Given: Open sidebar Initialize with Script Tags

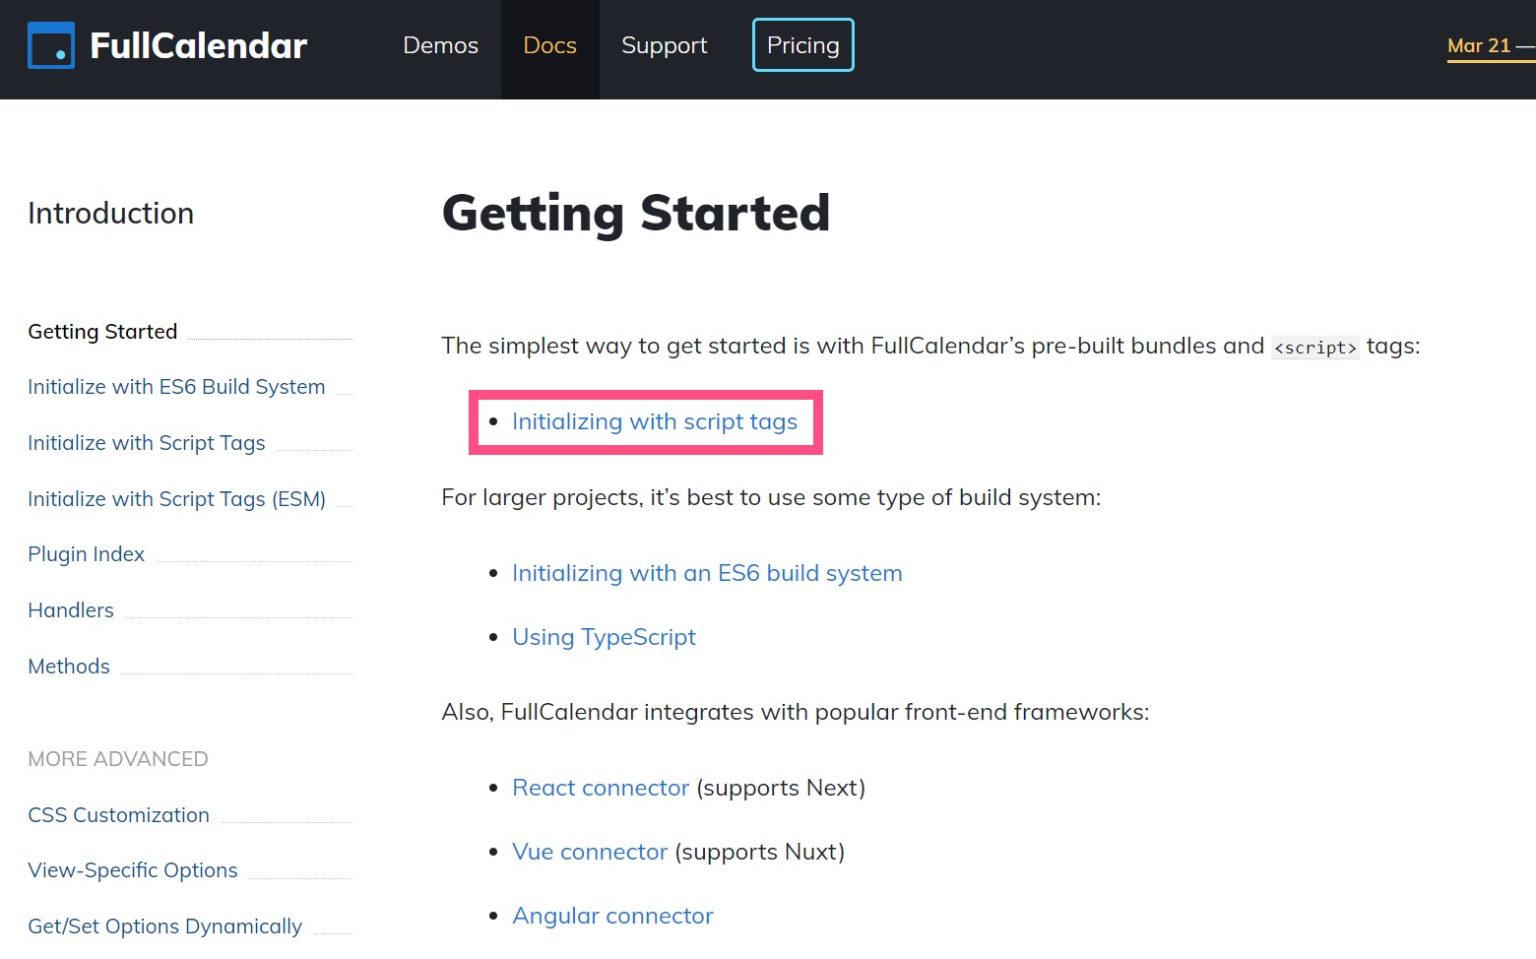Looking at the screenshot, I should tap(146, 443).
